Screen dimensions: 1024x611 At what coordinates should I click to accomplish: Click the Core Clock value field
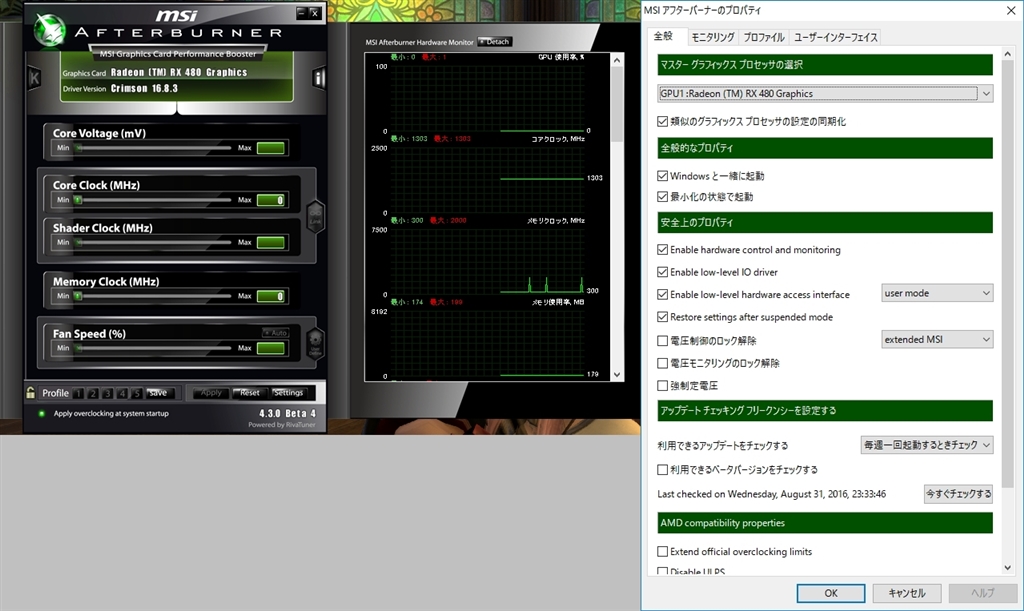click(270, 200)
